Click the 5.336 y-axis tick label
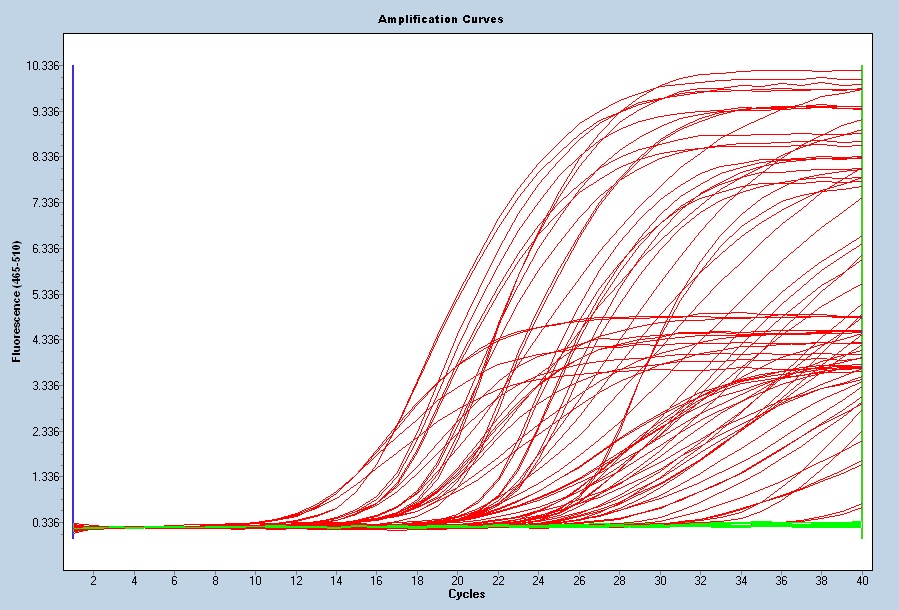 click(44, 295)
